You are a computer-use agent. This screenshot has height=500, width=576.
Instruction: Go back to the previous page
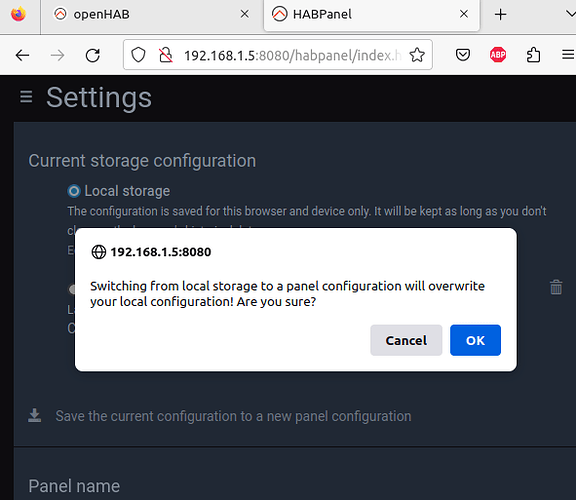tap(22, 55)
